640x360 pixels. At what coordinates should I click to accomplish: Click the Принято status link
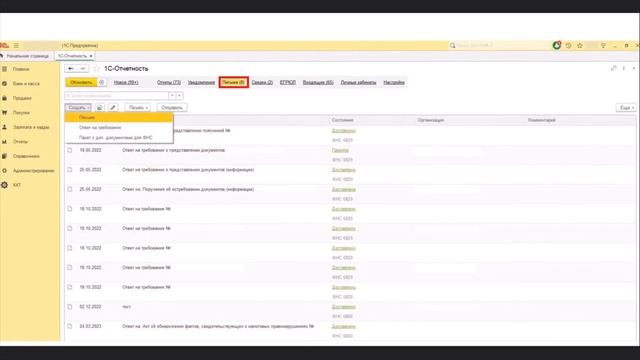tap(340, 150)
